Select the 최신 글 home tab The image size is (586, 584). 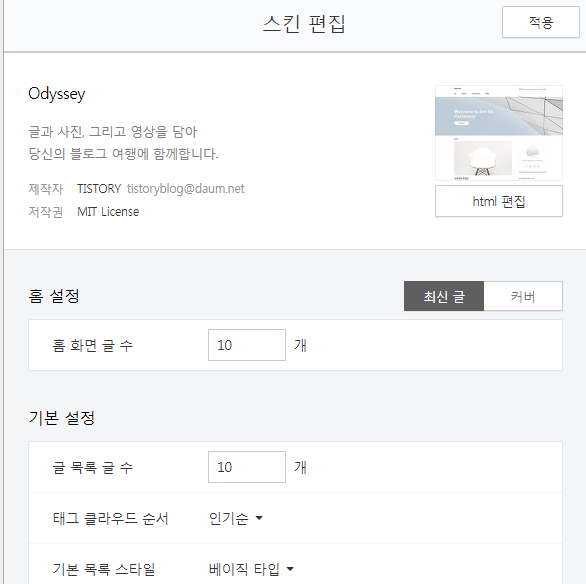(444, 296)
